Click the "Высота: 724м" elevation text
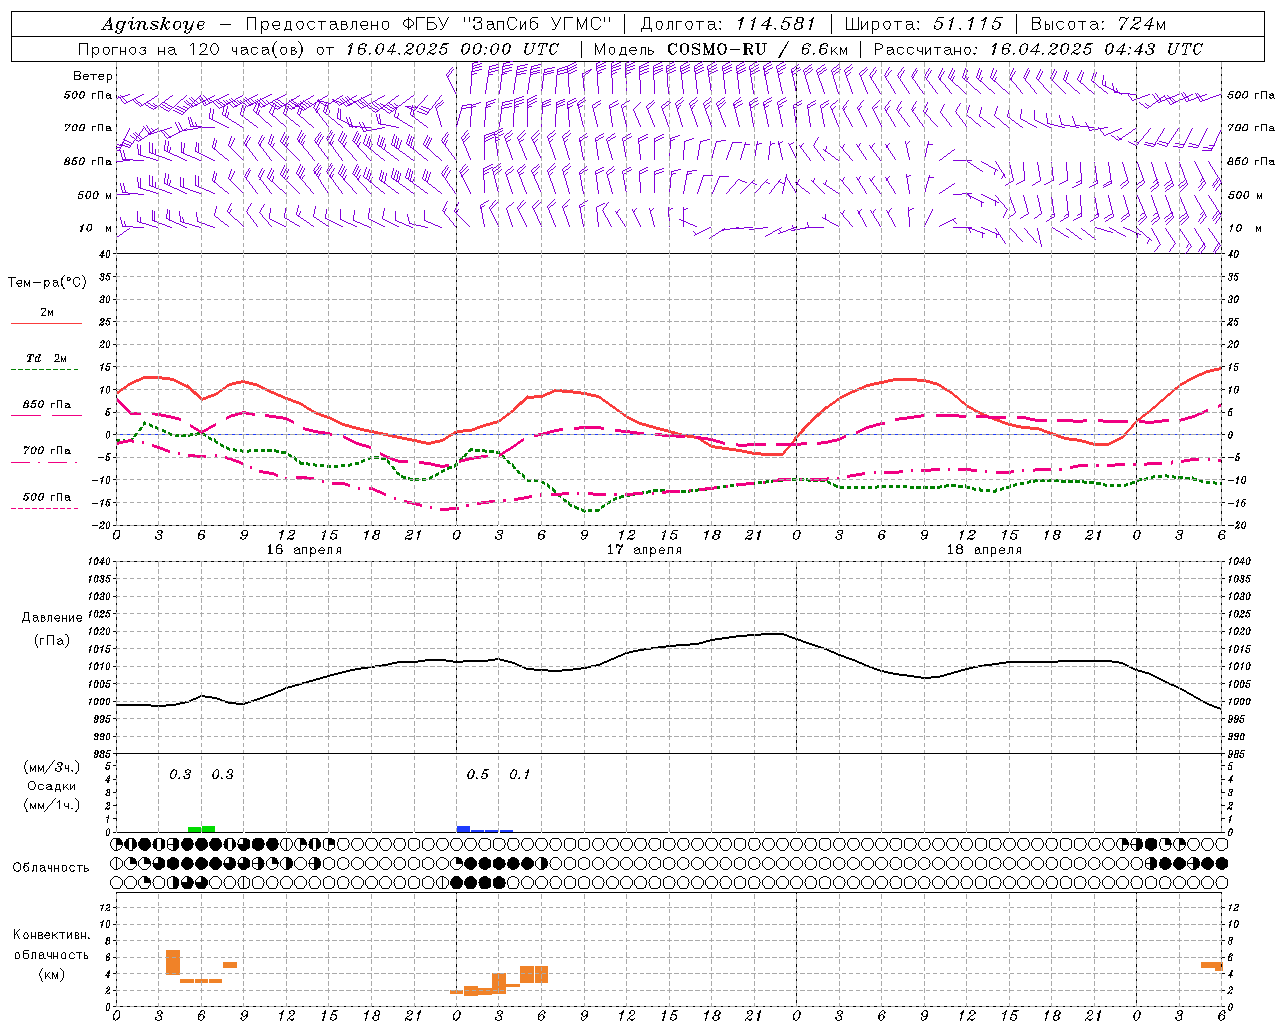Viewport: 1280px width, 1024px height. [x=1098, y=24]
